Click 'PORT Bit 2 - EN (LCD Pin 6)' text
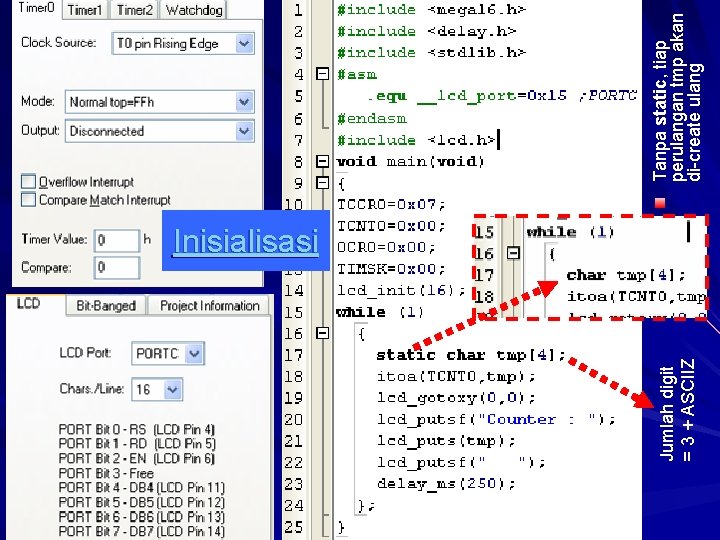Viewport: 720px width, 540px height. (137, 459)
